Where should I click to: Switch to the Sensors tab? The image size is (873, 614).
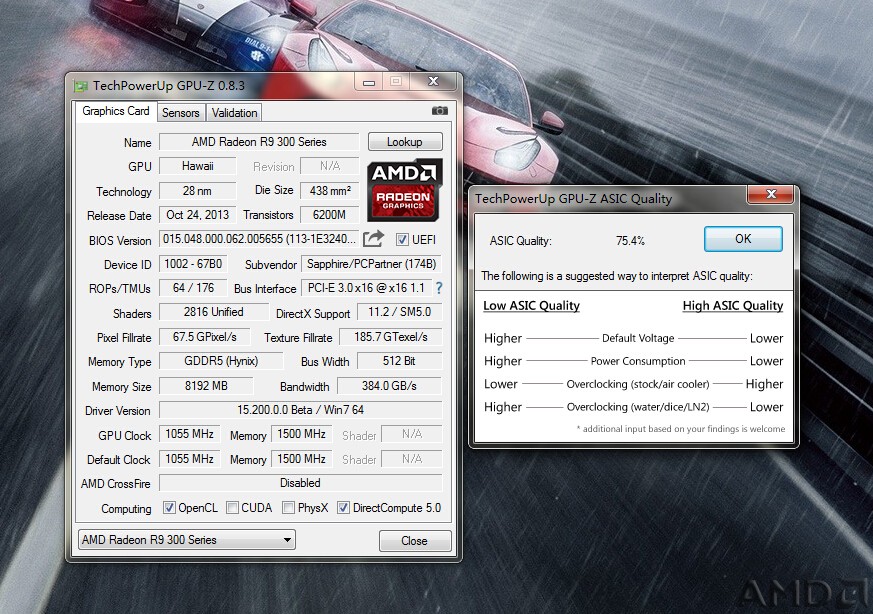[x=180, y=113]
